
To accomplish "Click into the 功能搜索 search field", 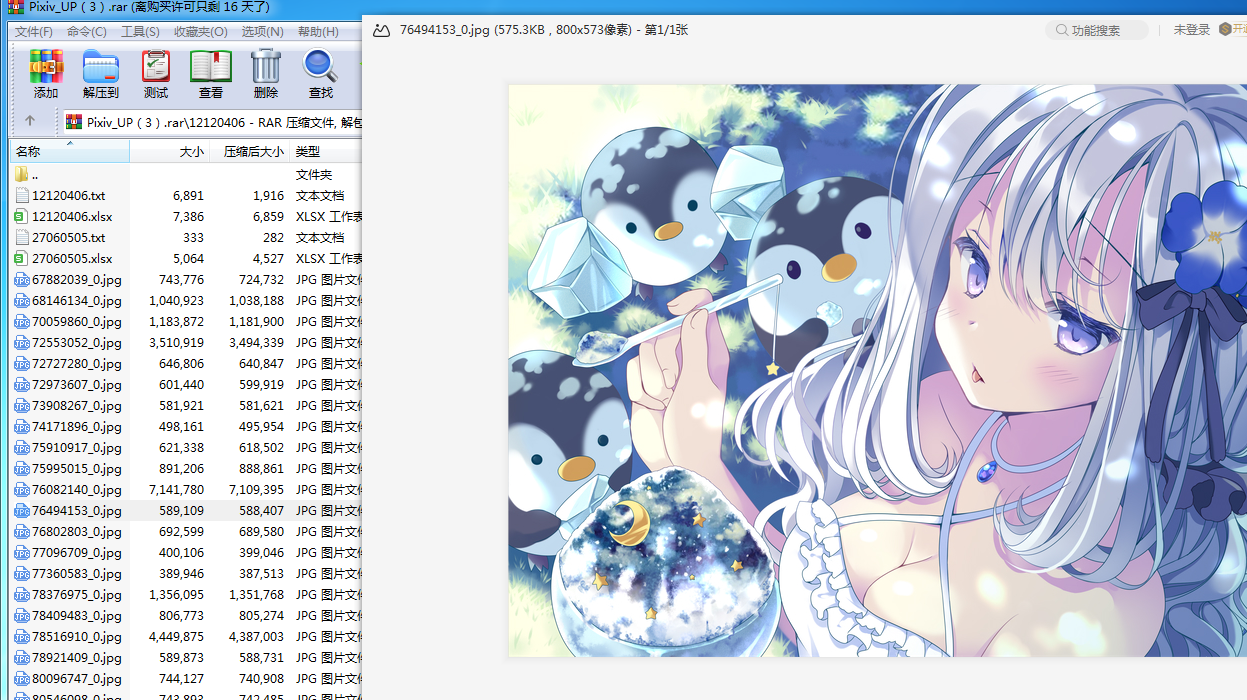I will [1097, 30].
